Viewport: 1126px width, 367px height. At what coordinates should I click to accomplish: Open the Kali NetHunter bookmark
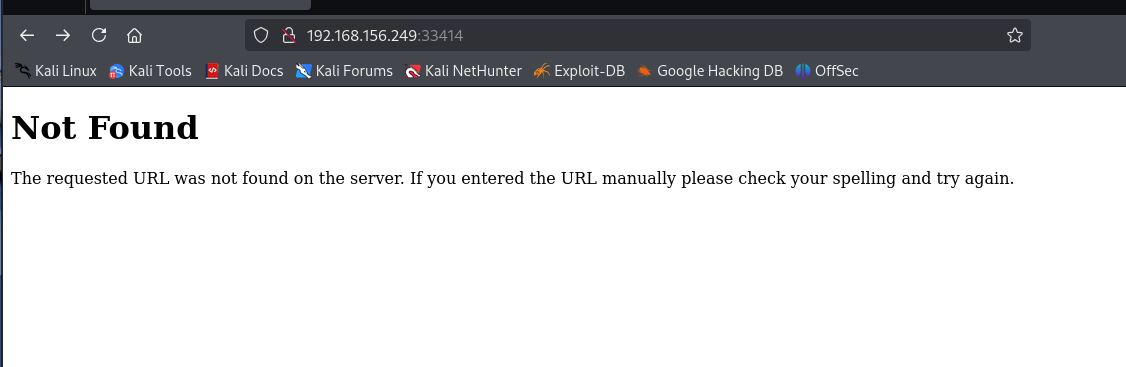point(463,71)
